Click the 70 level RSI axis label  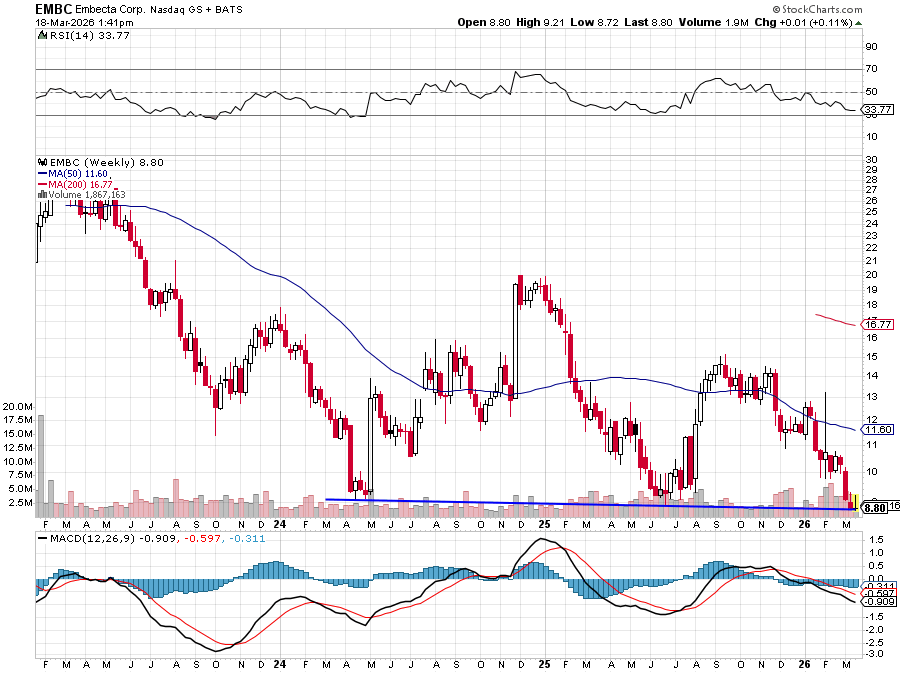click(x=871, y=68)
